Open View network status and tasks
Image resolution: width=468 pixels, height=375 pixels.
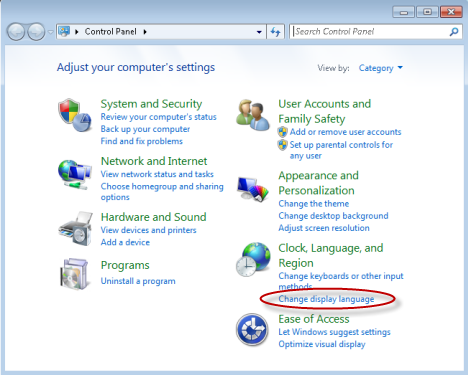click(x=157, y=174)
